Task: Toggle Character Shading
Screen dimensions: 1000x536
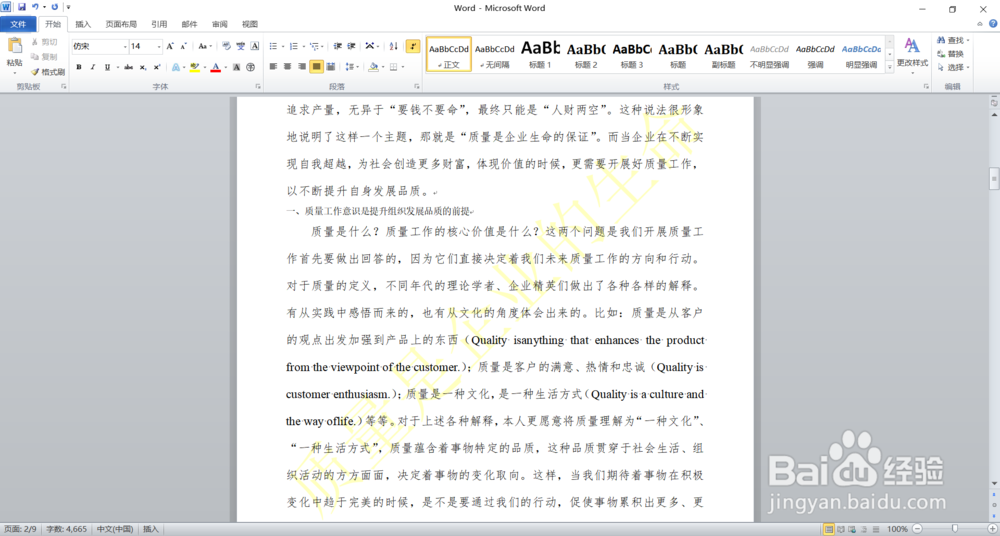Action: coord(237,66)
